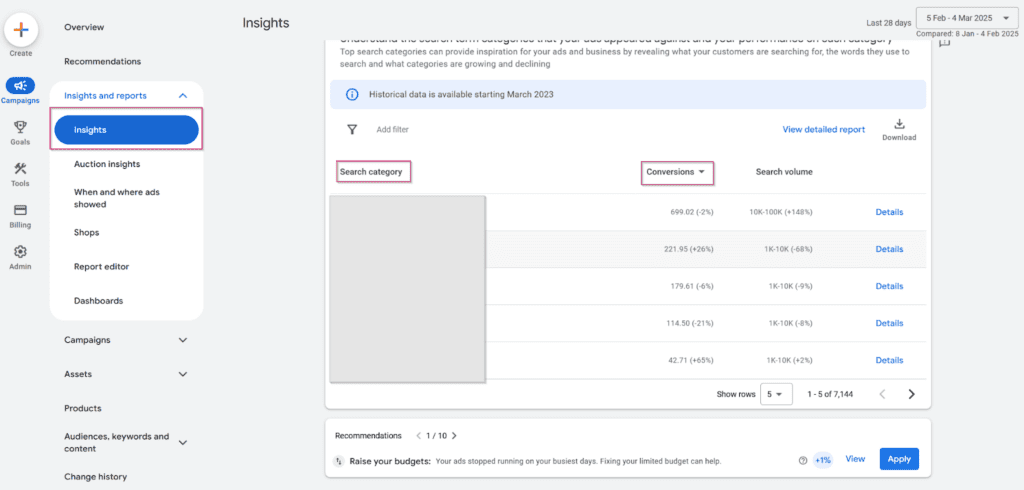Click the Create plus button

(x=21, y=29)
